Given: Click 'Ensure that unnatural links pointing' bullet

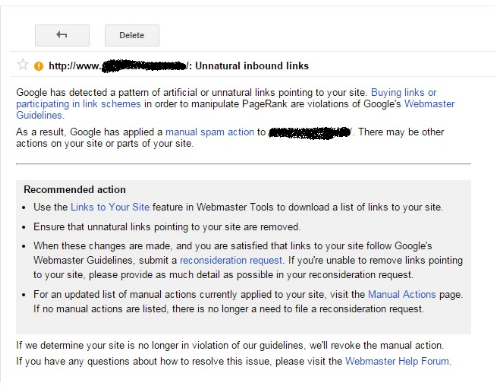Looking at the screenshot, I should [x=167, y=227].
